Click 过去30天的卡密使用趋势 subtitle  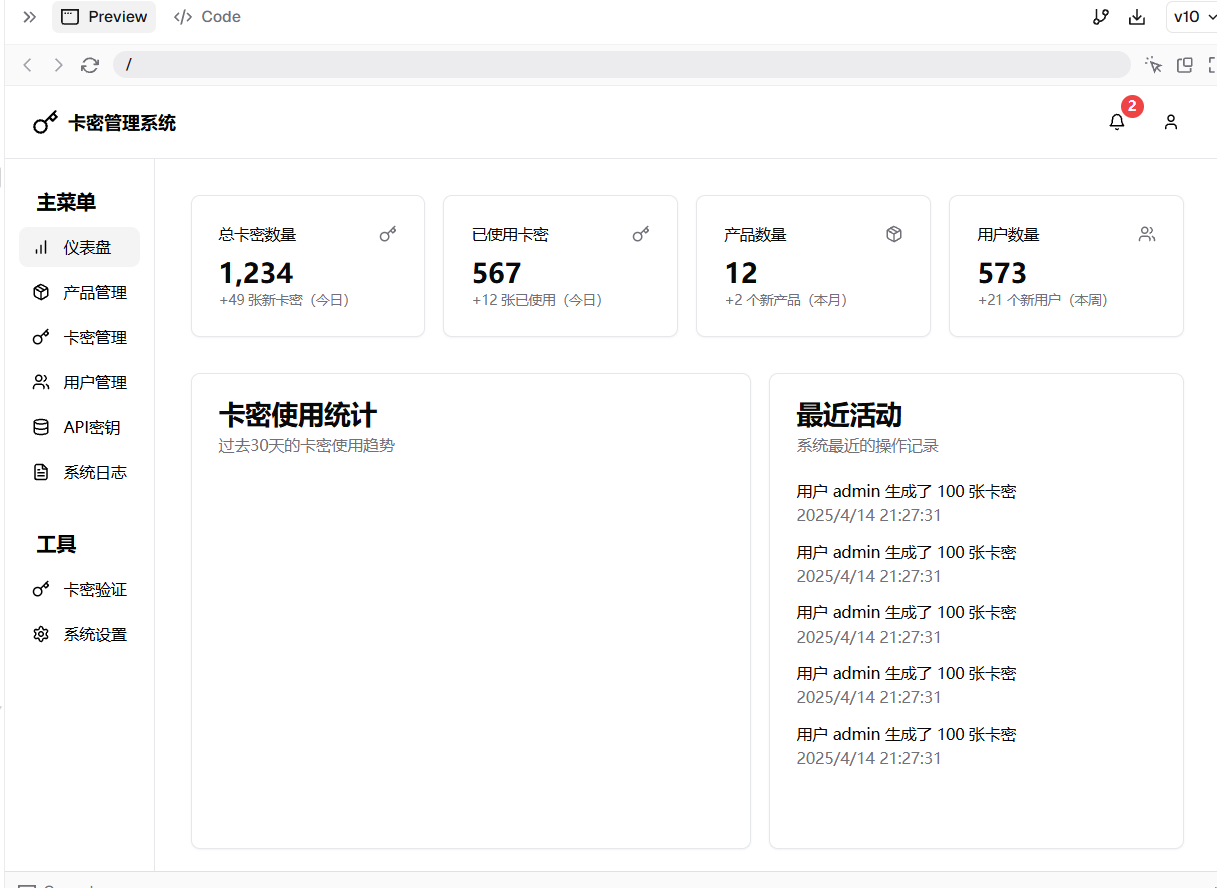pos(307,445)
